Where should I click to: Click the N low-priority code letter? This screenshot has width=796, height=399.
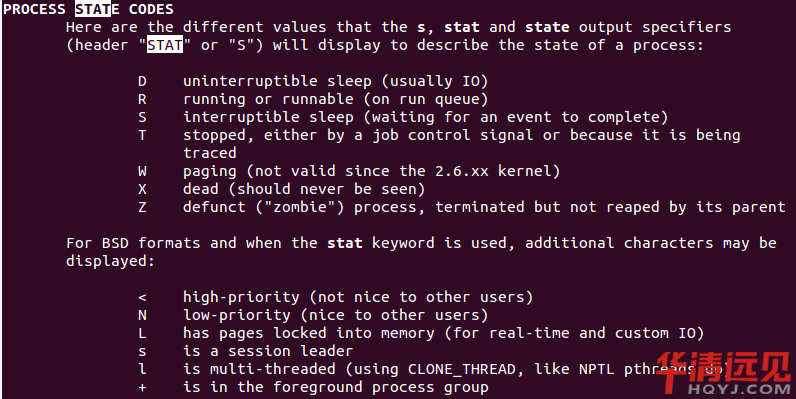pos(142,315)
